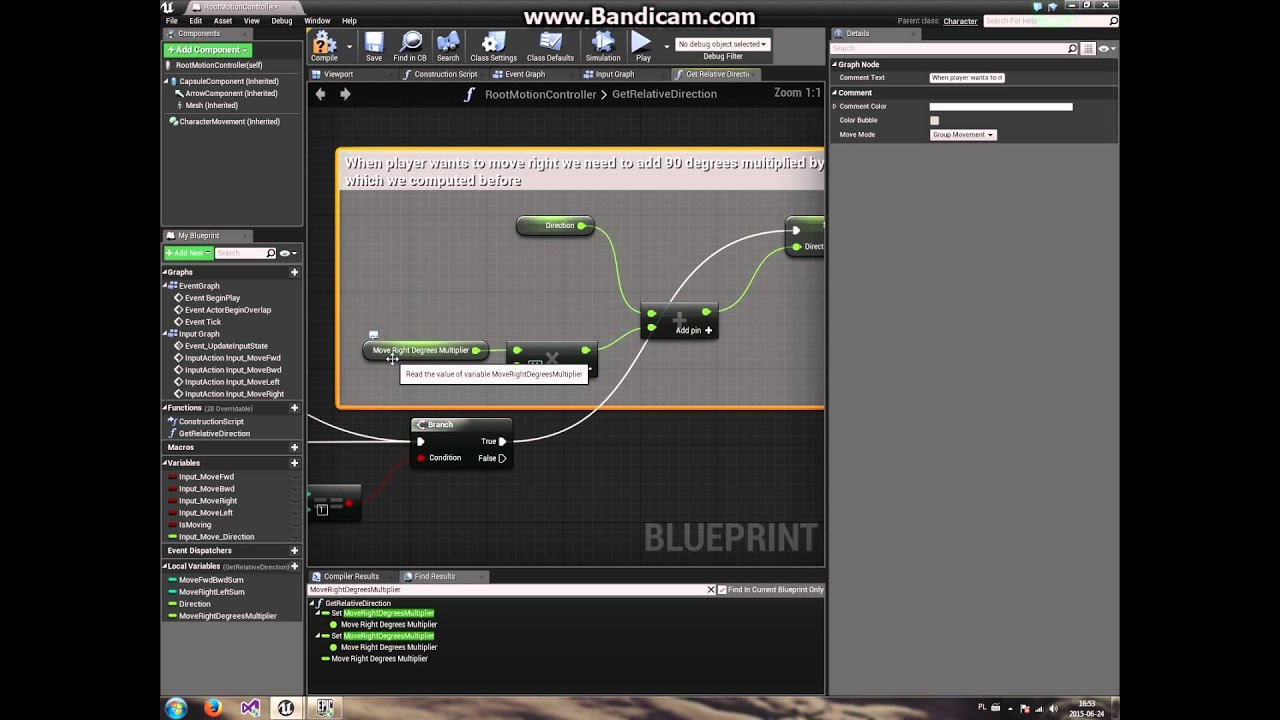Open the Move Mode Group Movement dropdown
Image resolution: width=1280 pixels, height=720 pixels.
tap(963, 134)
